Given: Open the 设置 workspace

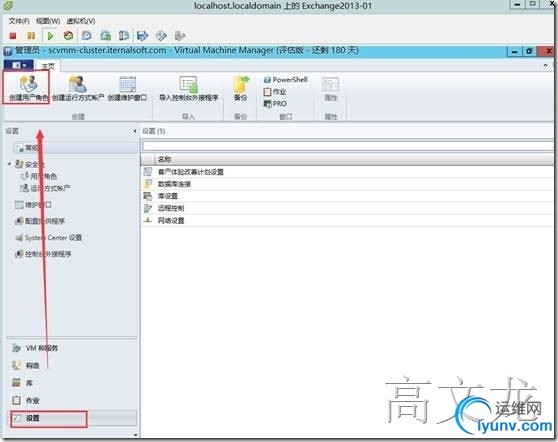Looking at the screenshot, I should 72,418.
